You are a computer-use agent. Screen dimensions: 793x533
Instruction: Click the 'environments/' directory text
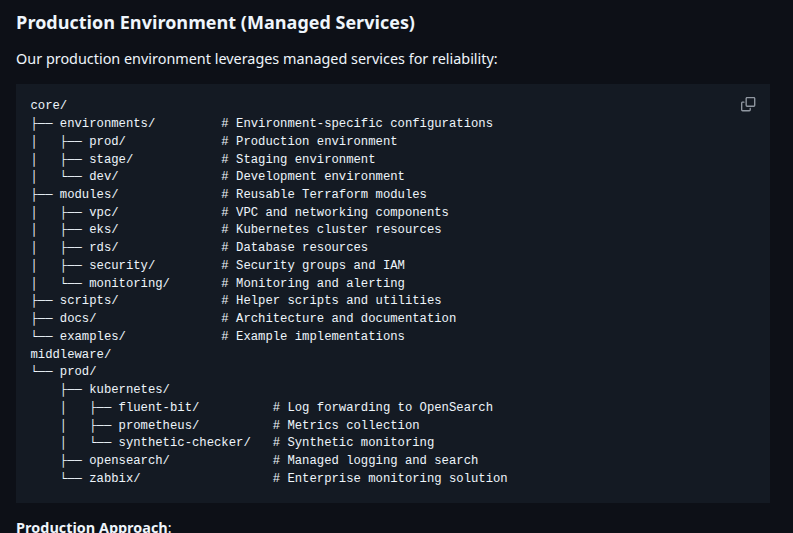point(107,123)
